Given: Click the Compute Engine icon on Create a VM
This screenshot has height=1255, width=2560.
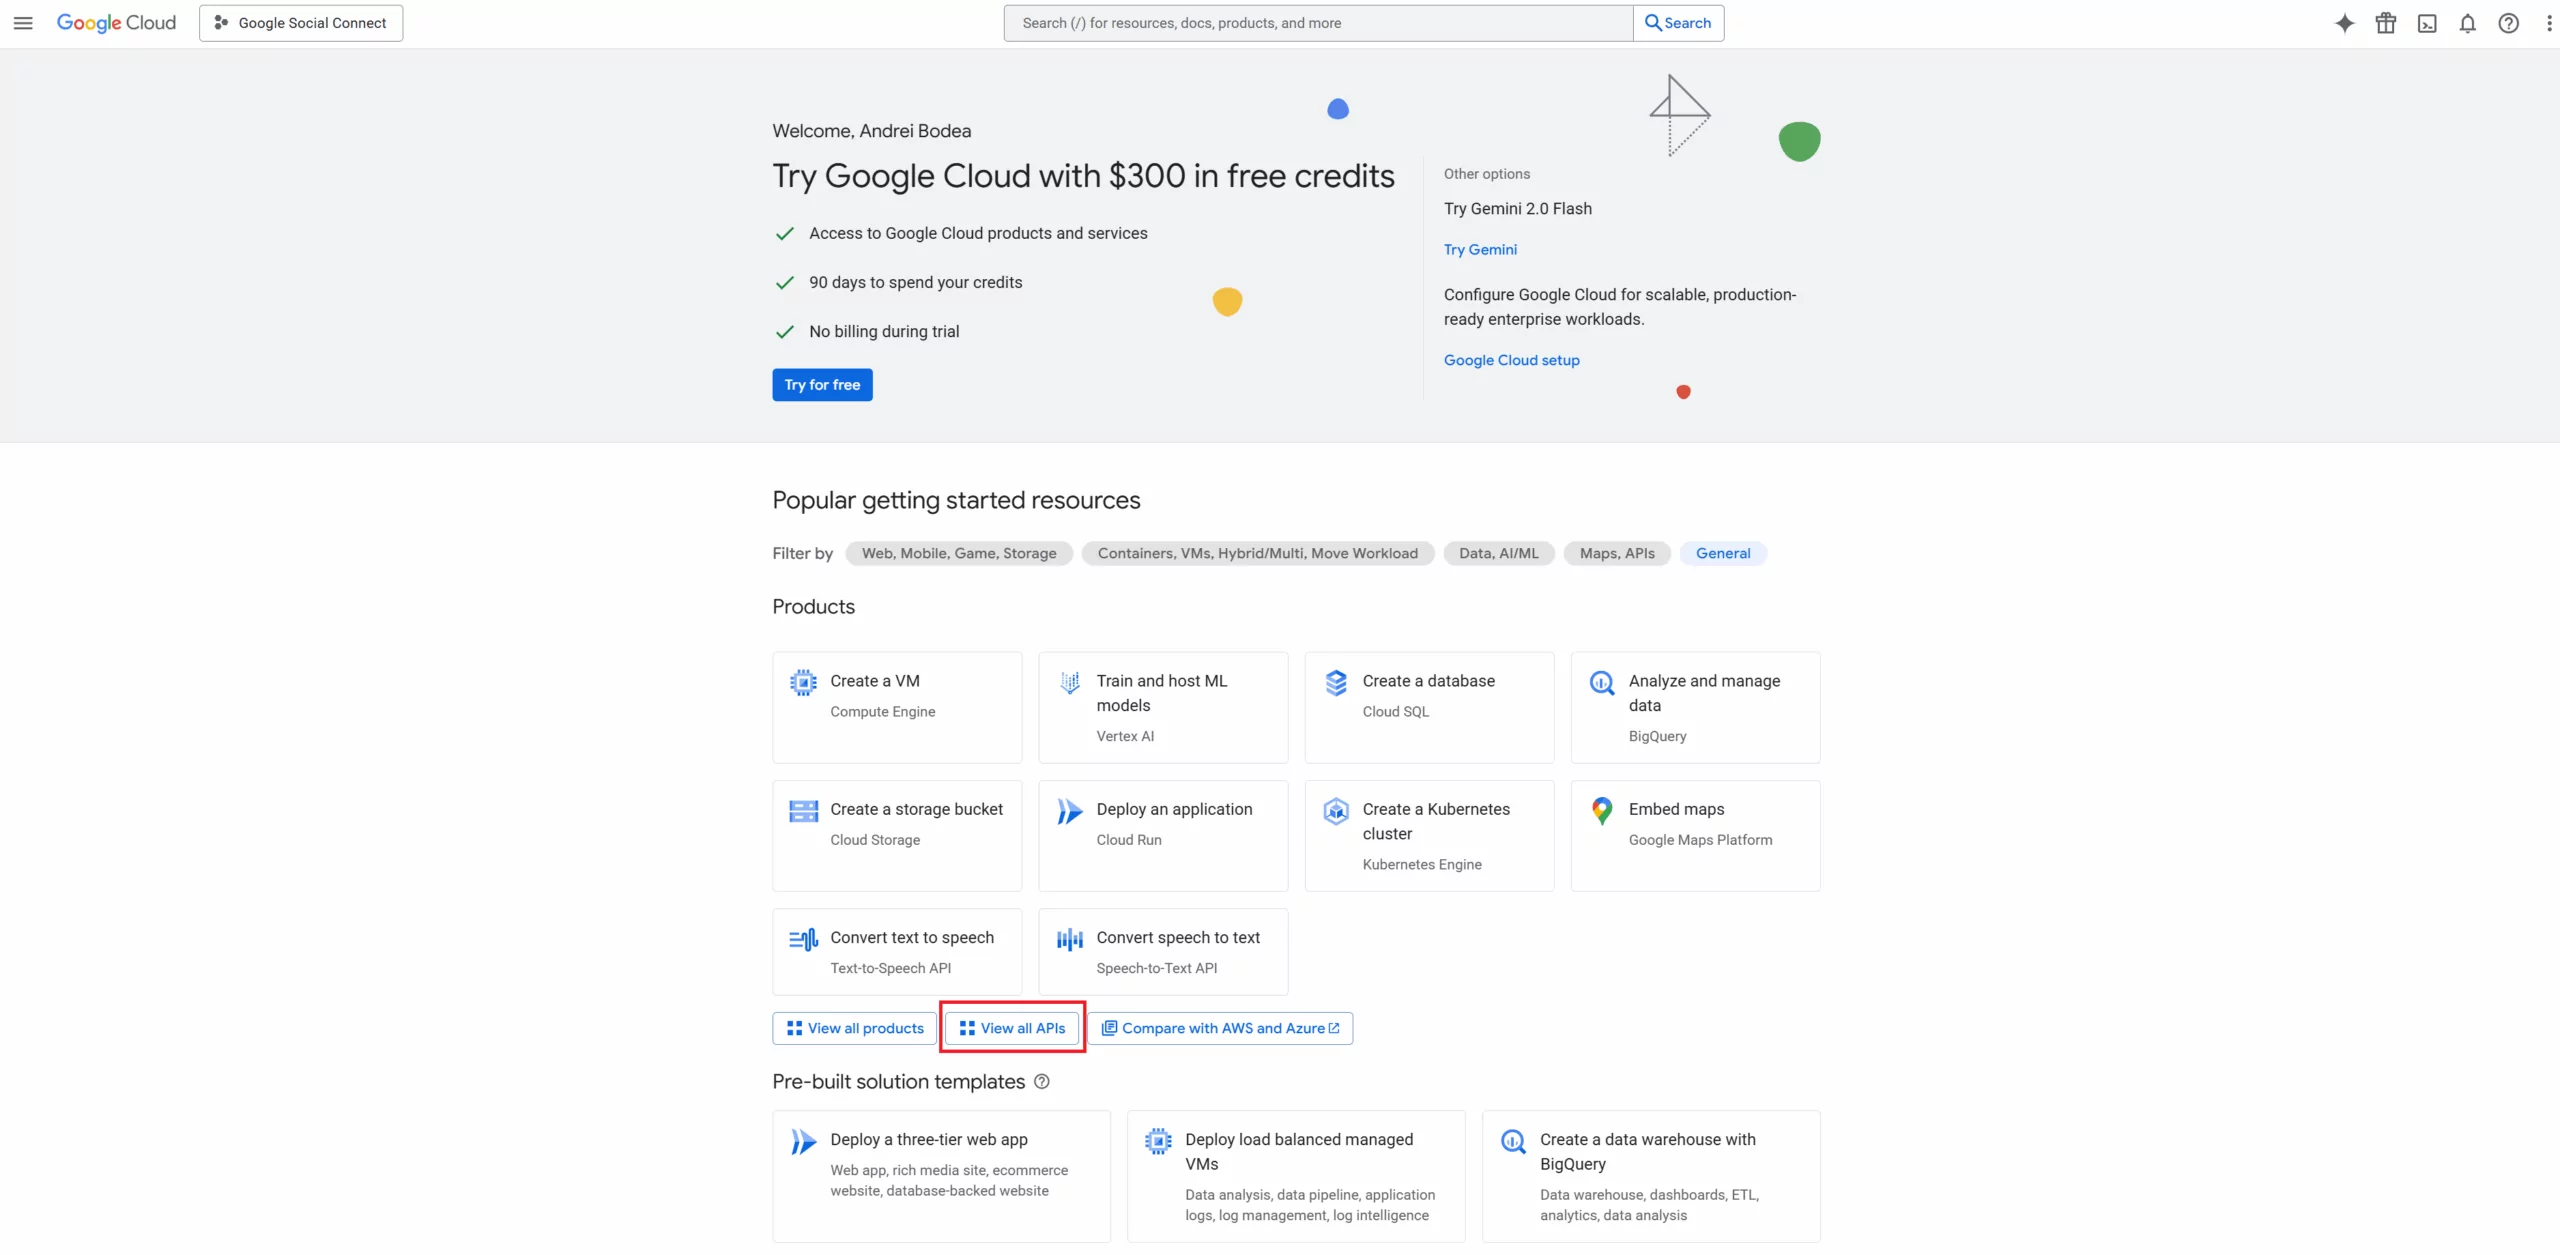Looking at the screenshot, I should click(803, 682).
